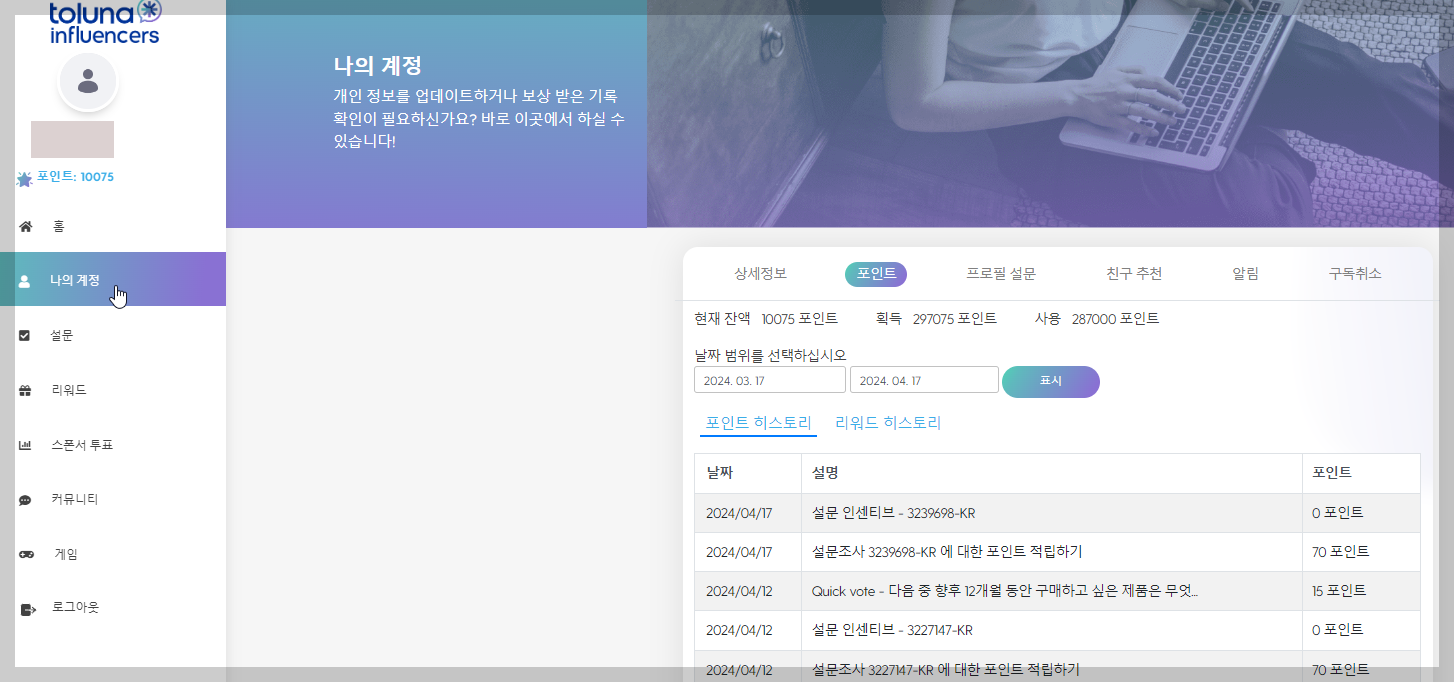This screenshot has height=682, width=1454.
Task: Open the 설문조사 3239698-KR points entry link
Action: (950, 551)
